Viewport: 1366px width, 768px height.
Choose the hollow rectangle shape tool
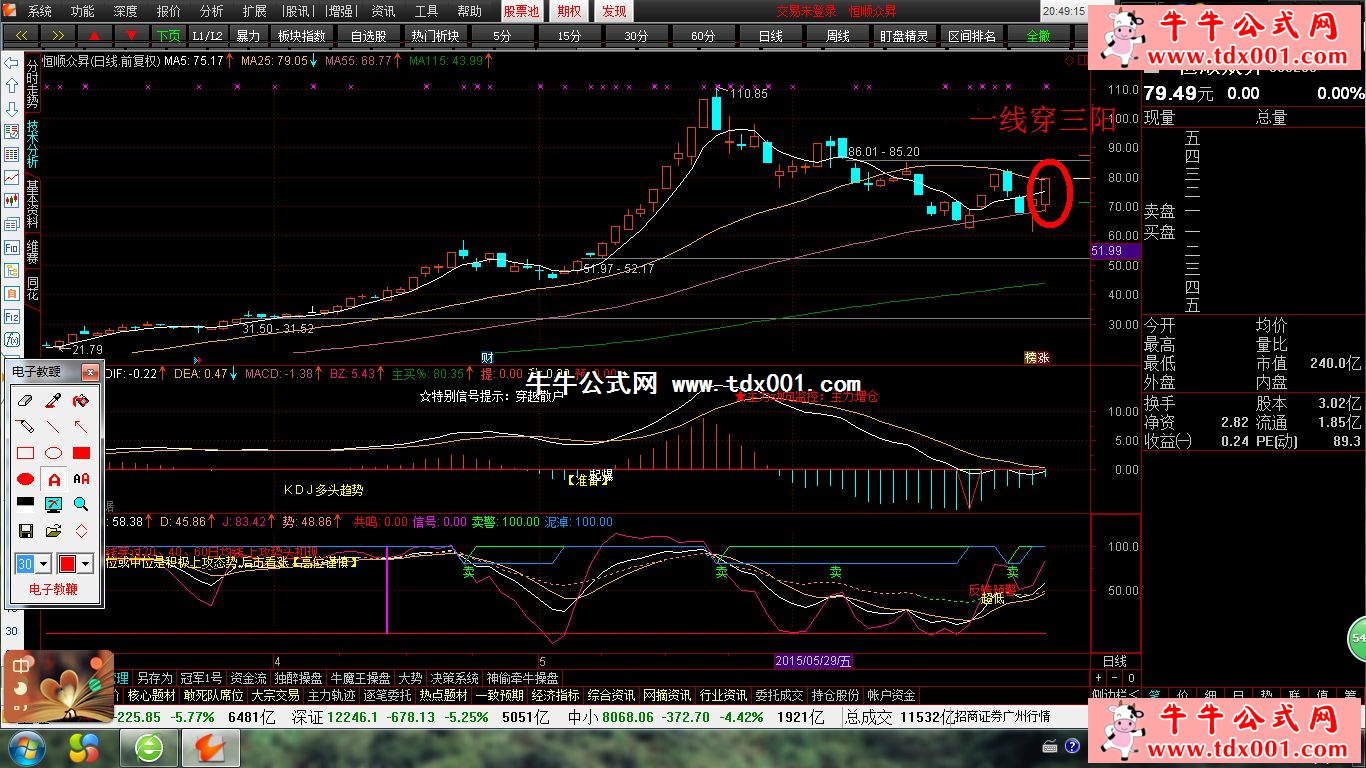[x=26, y=453]
